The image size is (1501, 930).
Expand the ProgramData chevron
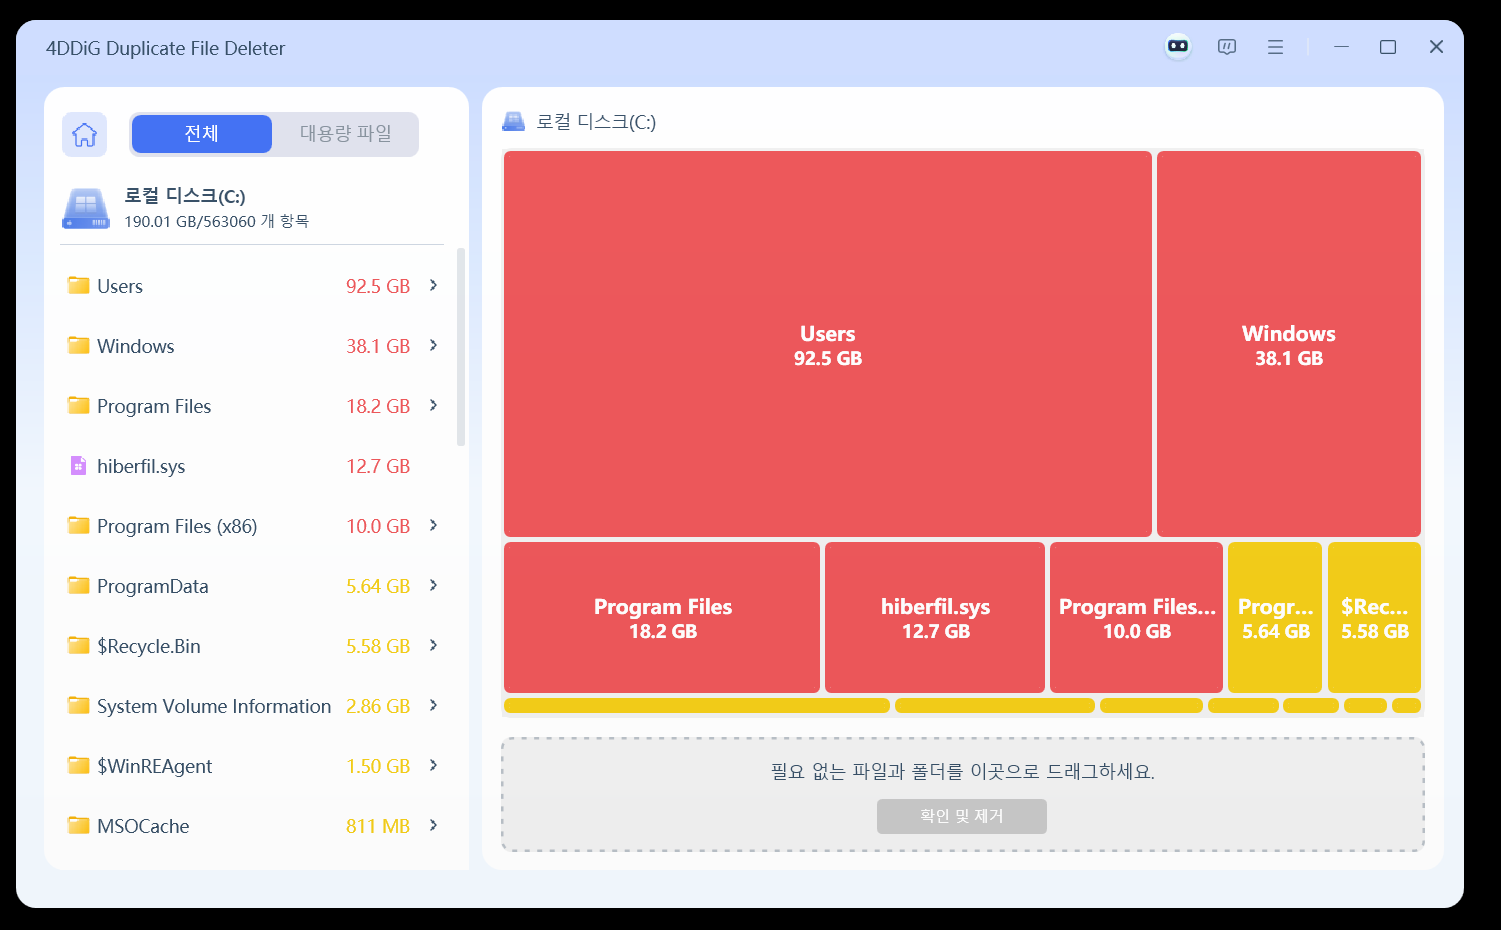pos(433,585)
